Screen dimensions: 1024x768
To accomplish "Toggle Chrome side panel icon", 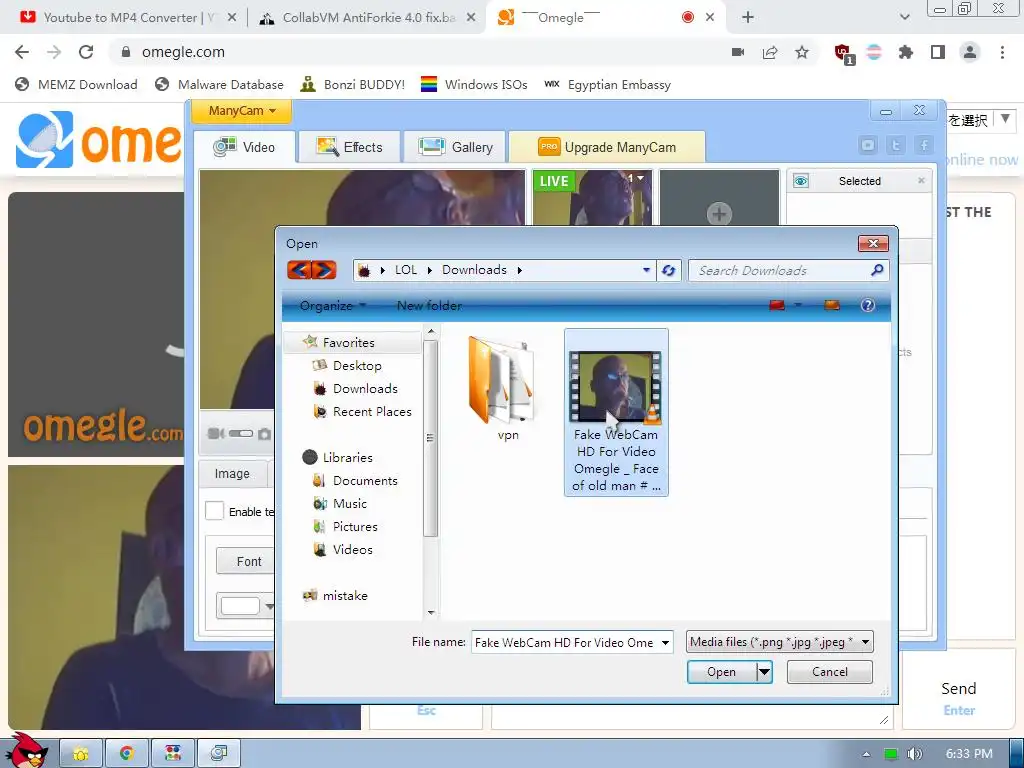I will [938, 52].
